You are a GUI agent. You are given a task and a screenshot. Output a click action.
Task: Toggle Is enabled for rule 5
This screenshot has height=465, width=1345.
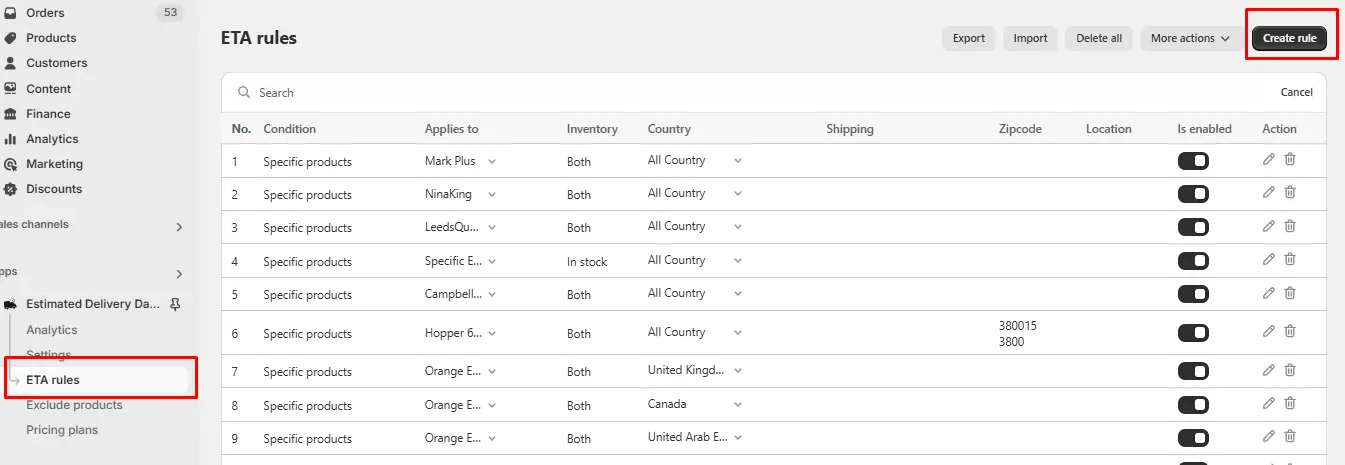point(1193,295)
